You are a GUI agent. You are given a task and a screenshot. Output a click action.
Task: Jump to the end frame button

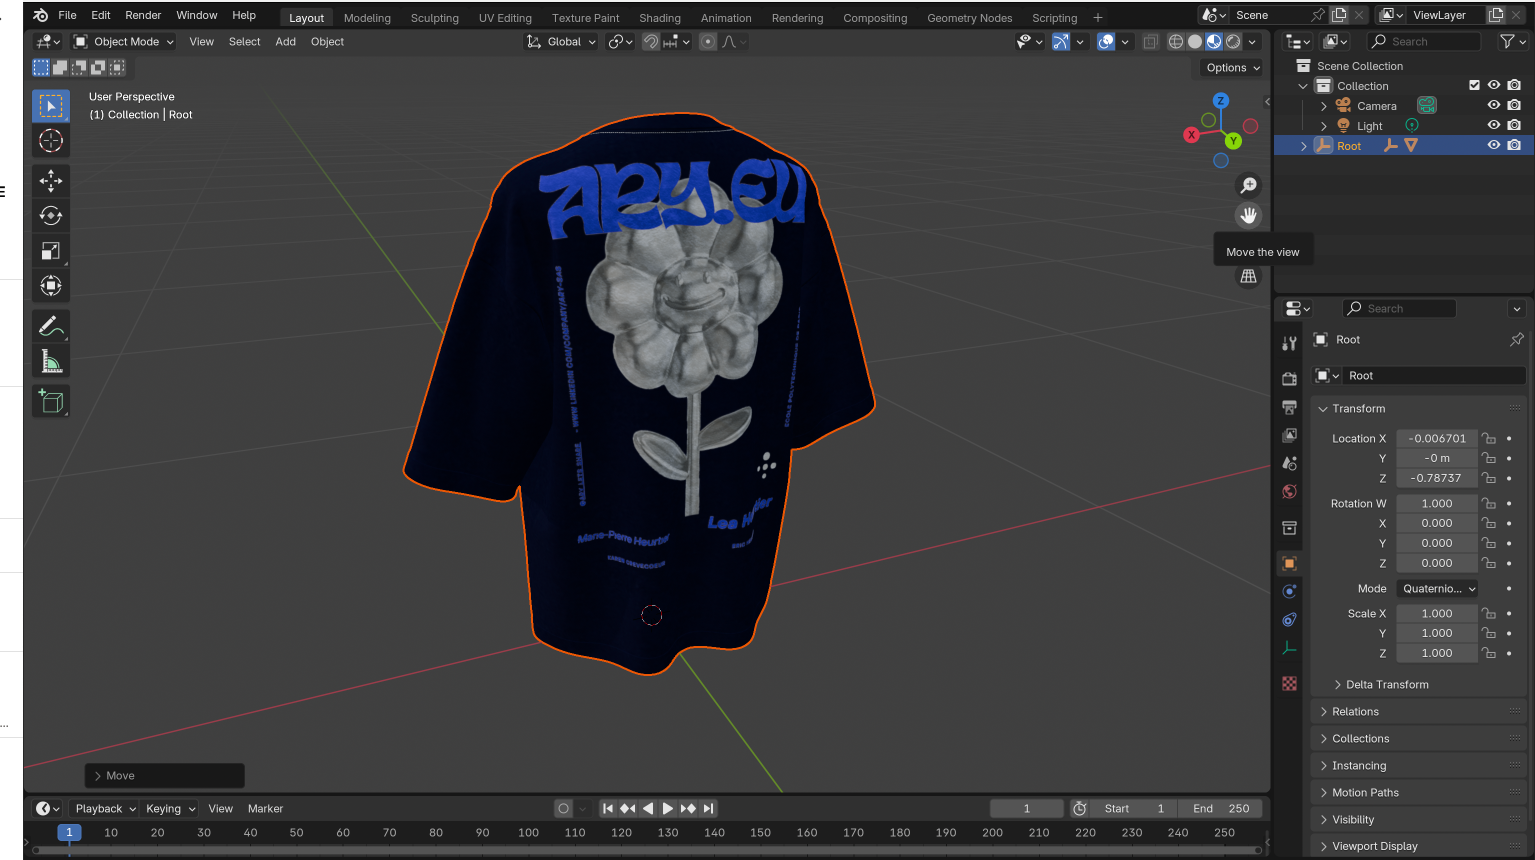[708, 808]
